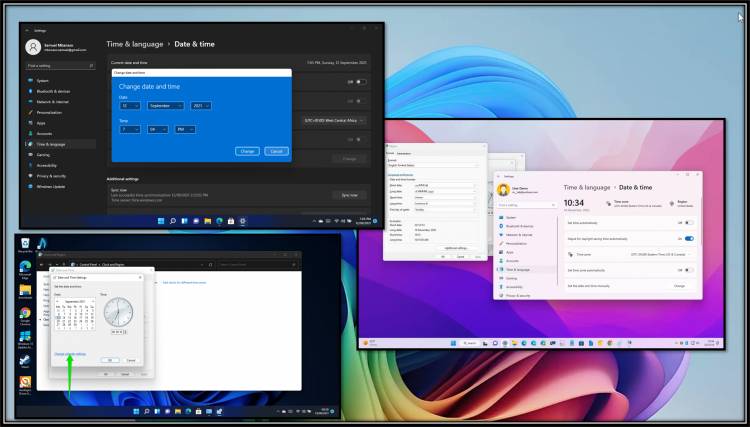The width and height of the screenshot is (750, 427).
Task: Click next month arrow in calendar
Action: click(x=93, y=301)
